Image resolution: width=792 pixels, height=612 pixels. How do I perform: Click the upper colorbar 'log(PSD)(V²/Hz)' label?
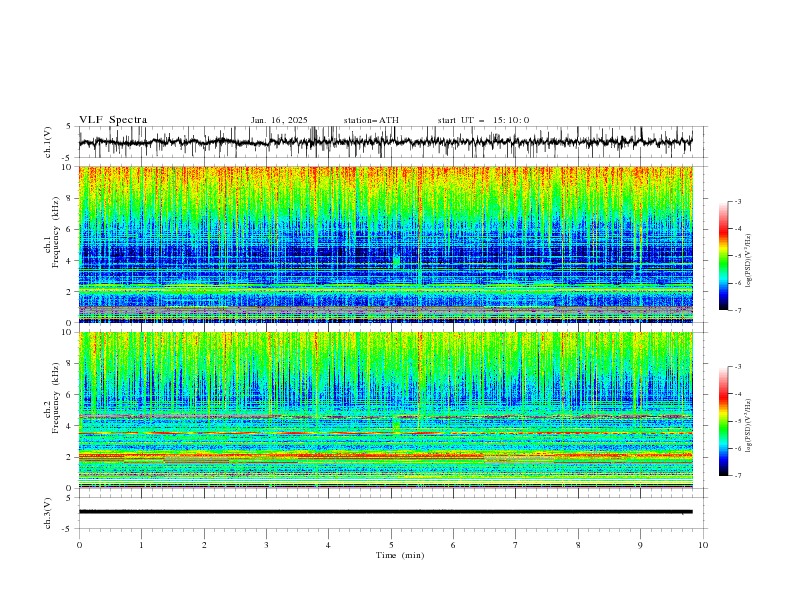click(749, 261)
